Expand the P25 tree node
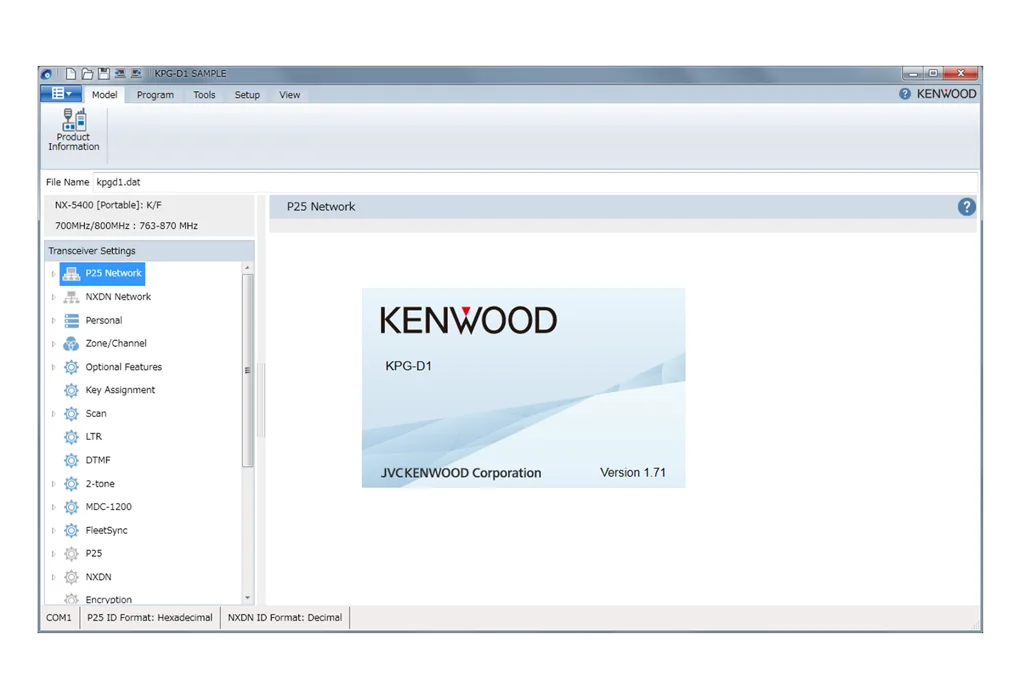Screen dimensions: 1020x700 (53, 554)
